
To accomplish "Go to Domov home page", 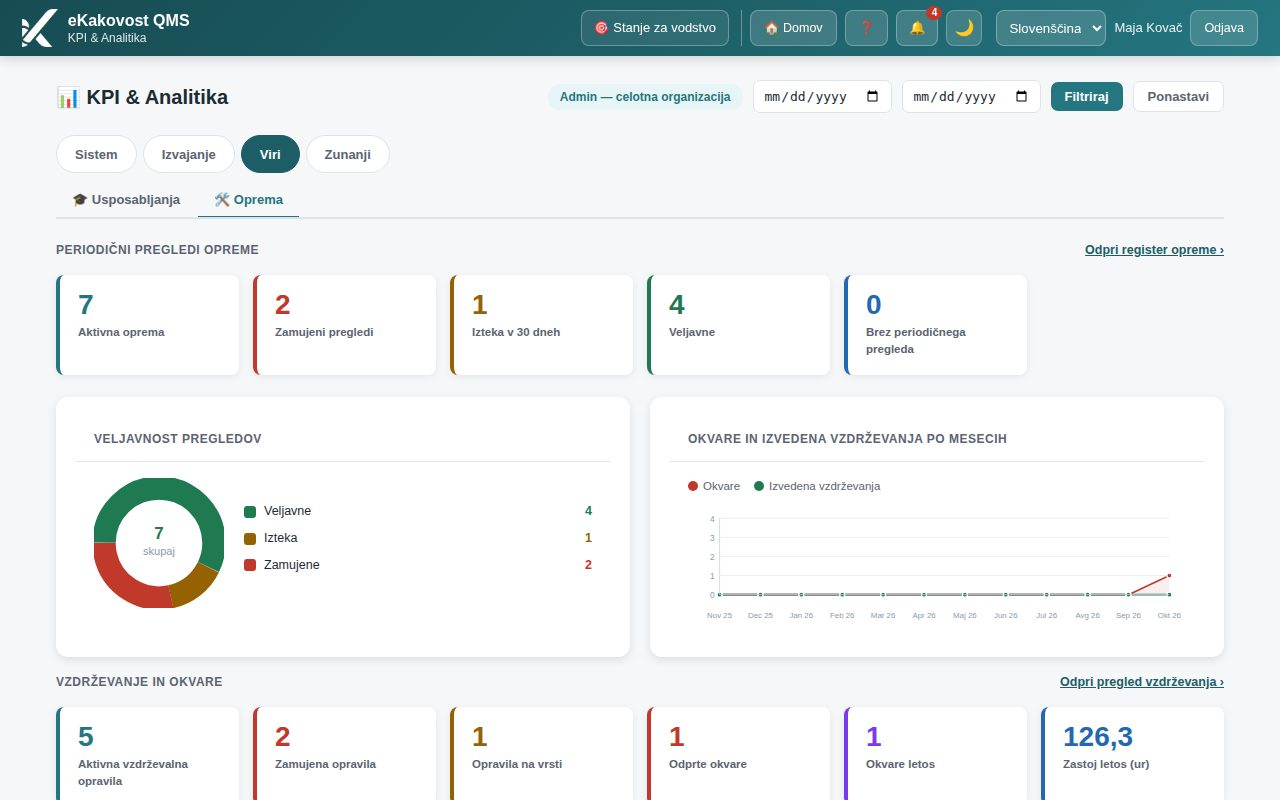I will (793, 28).
